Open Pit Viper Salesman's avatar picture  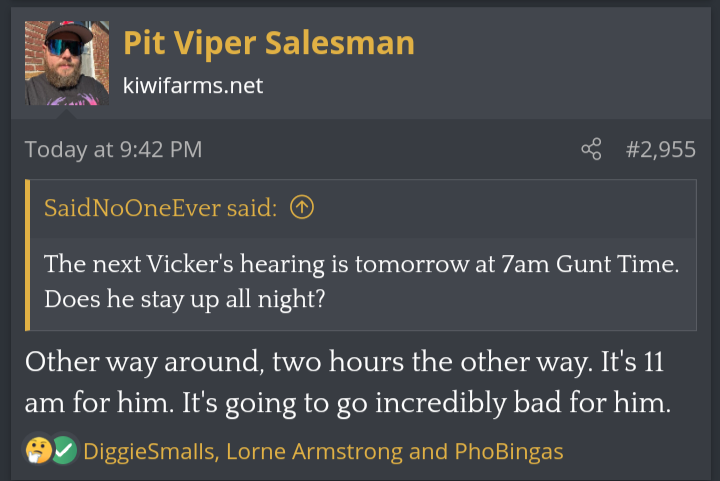67,63
